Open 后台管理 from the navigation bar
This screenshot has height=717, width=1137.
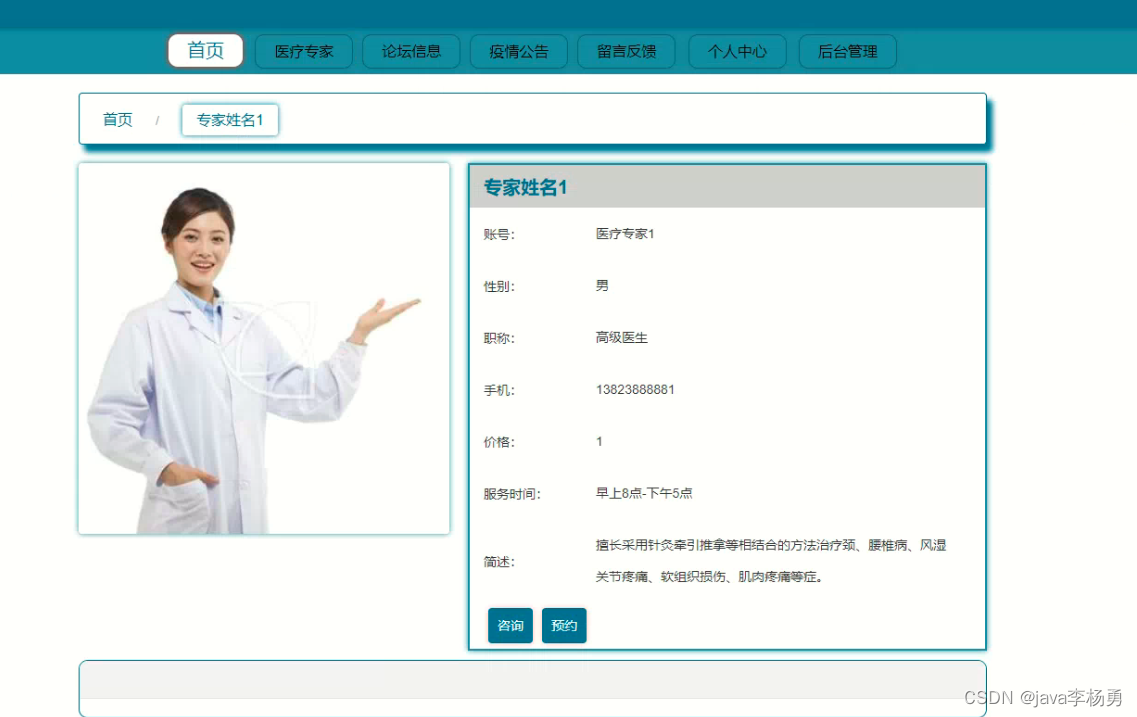(x=847, y=51)
